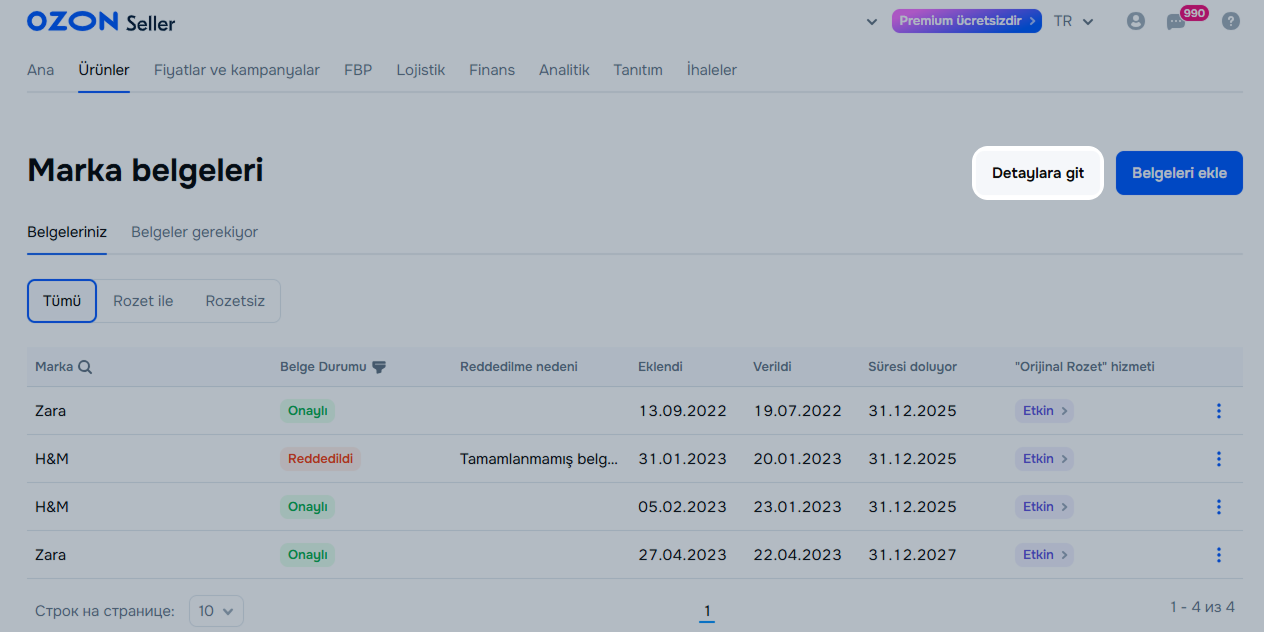Click the search icon next to Marka
The width and height of the screenshot is (1264, 632).
pos(85,367)
